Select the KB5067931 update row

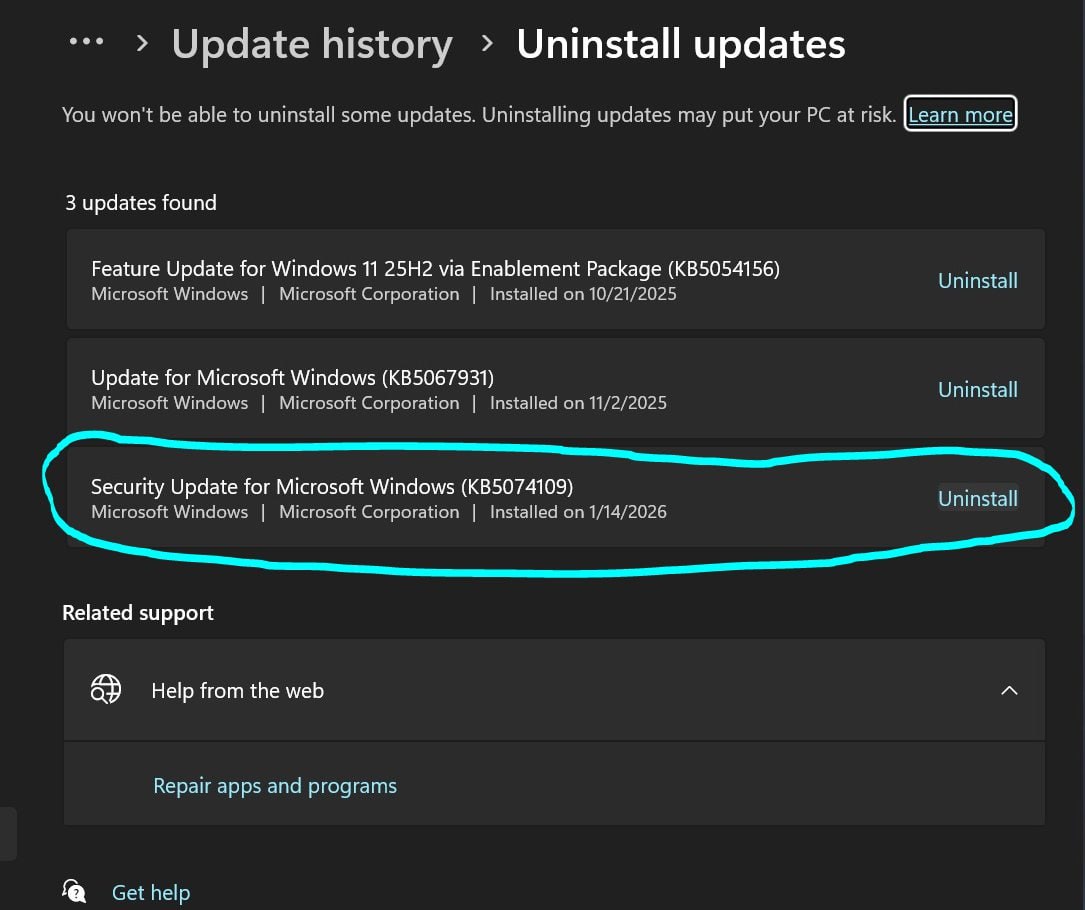450,388
